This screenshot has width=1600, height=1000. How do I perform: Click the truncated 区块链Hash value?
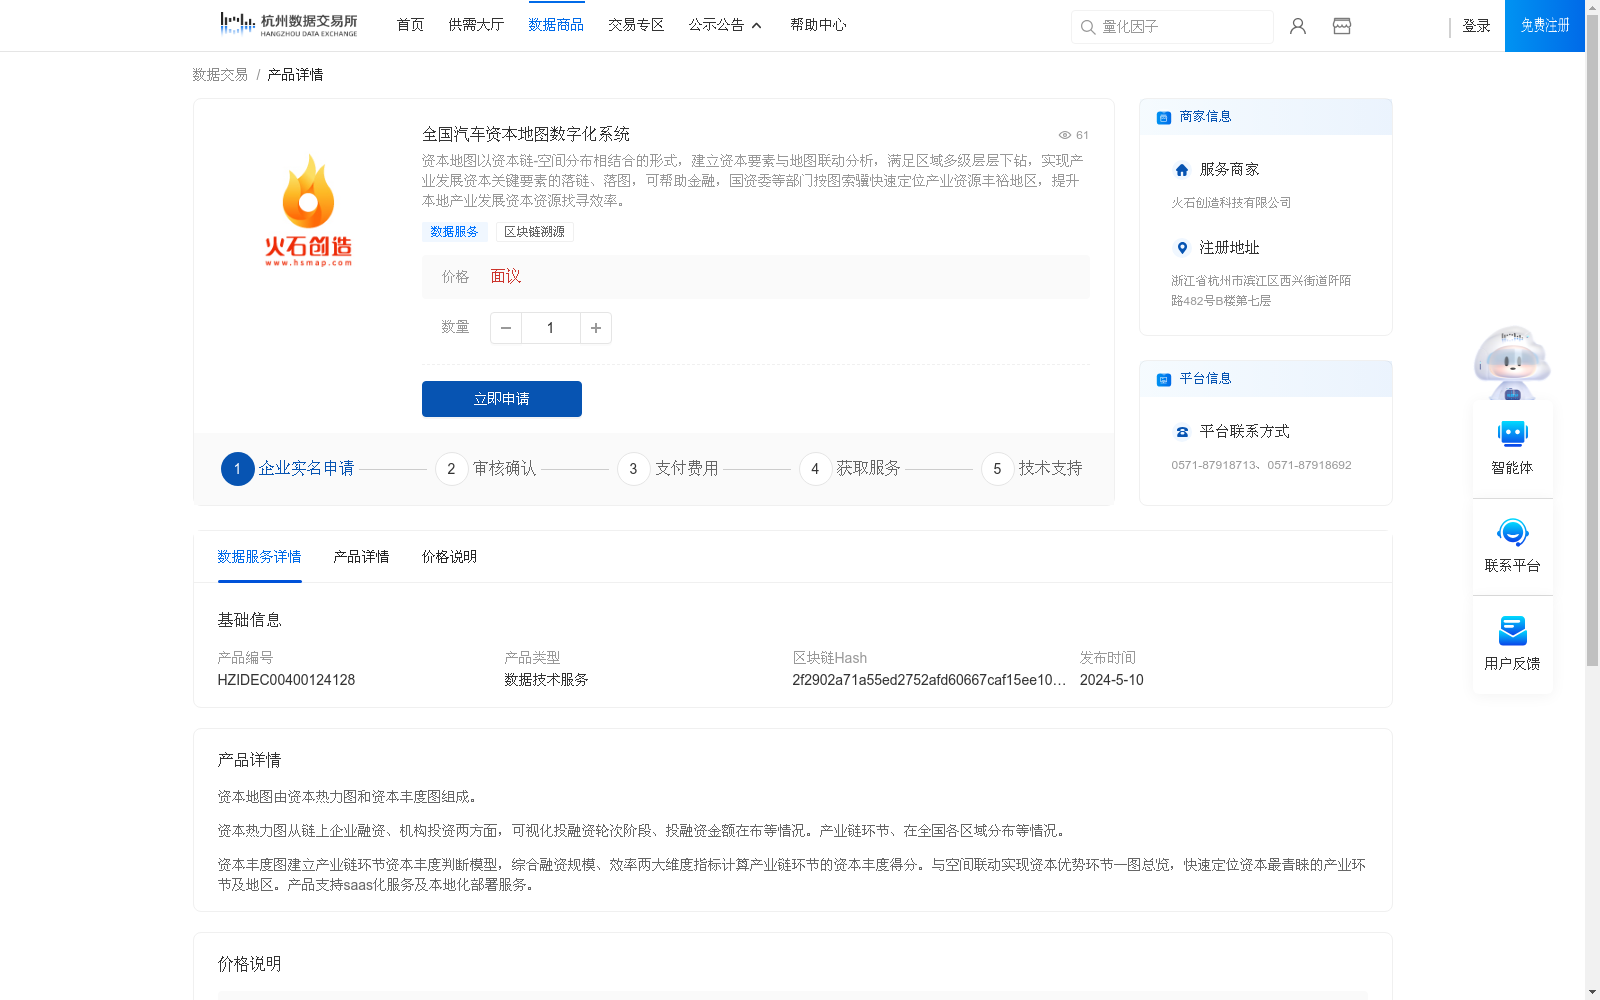pyautogui.click(x=929, y=680)
